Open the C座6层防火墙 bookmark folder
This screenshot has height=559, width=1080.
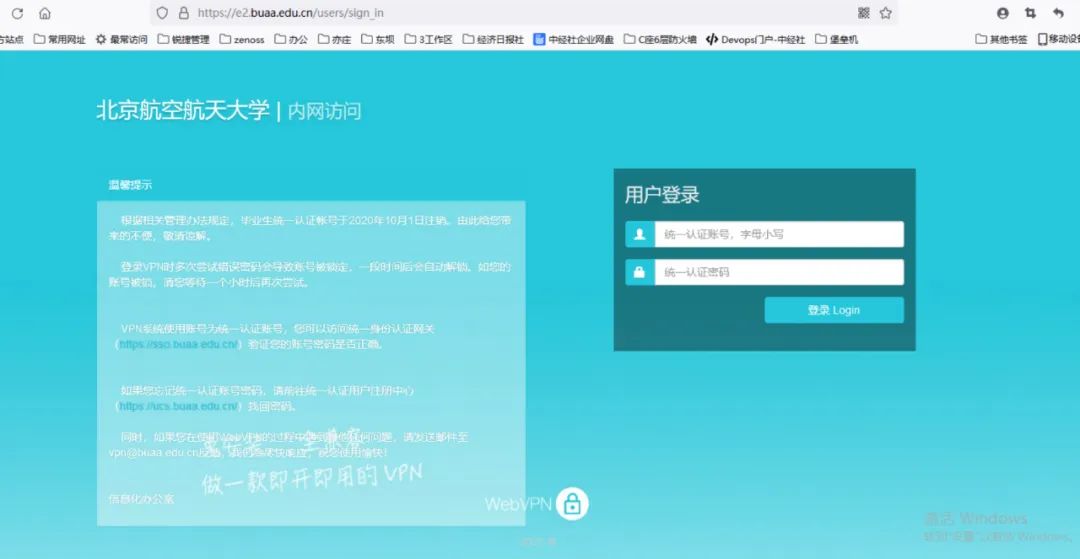tap(661, 39)
